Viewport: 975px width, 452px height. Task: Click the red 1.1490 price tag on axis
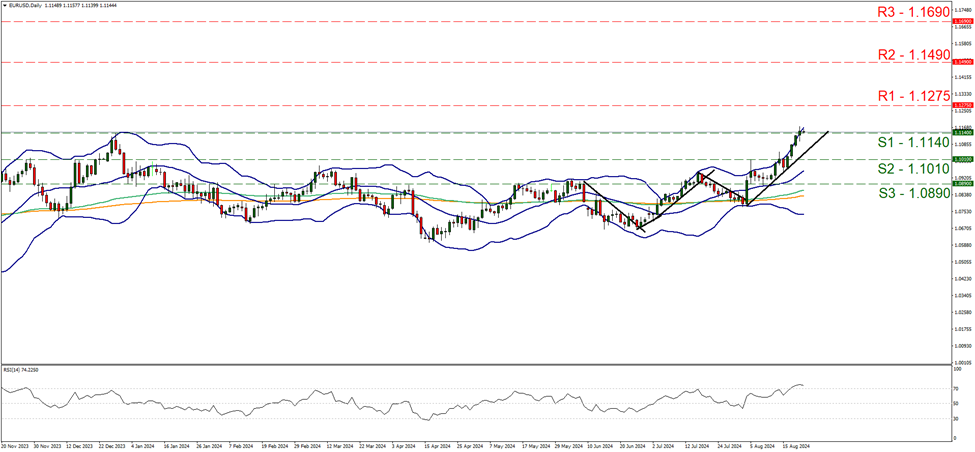click(x=961, y=63)
